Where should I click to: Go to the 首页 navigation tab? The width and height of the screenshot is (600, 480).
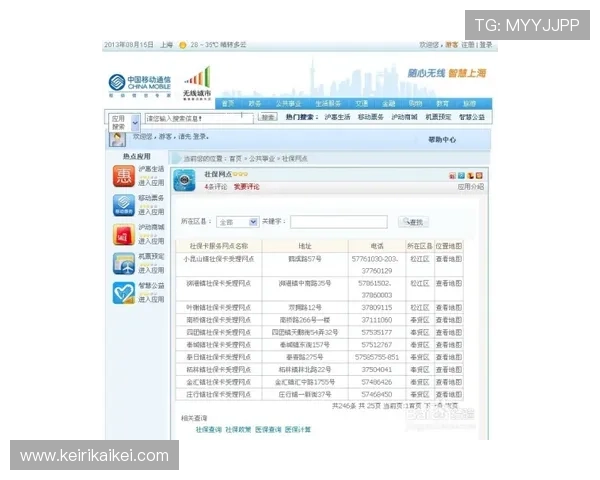(229, 103)
